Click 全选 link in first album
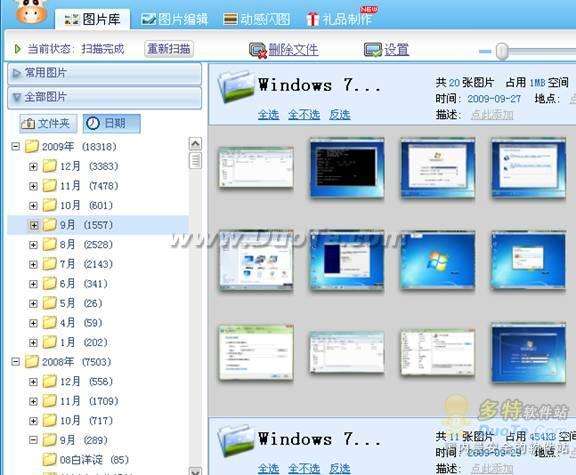Screen dimensions: 576x475 [269, 115]
